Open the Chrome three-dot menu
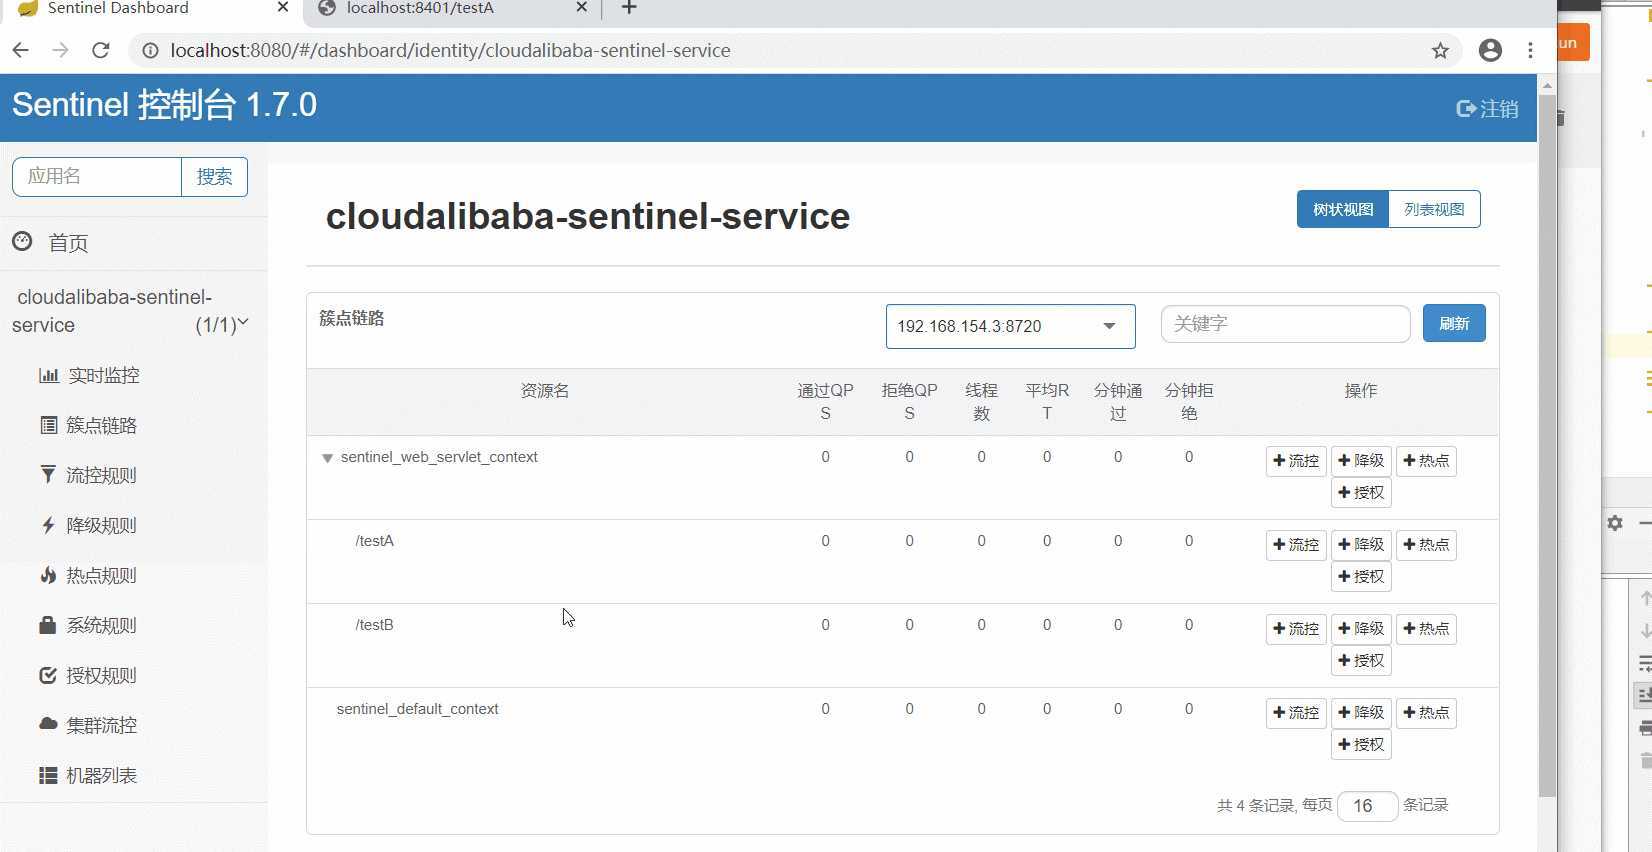 click(1530, 50)
